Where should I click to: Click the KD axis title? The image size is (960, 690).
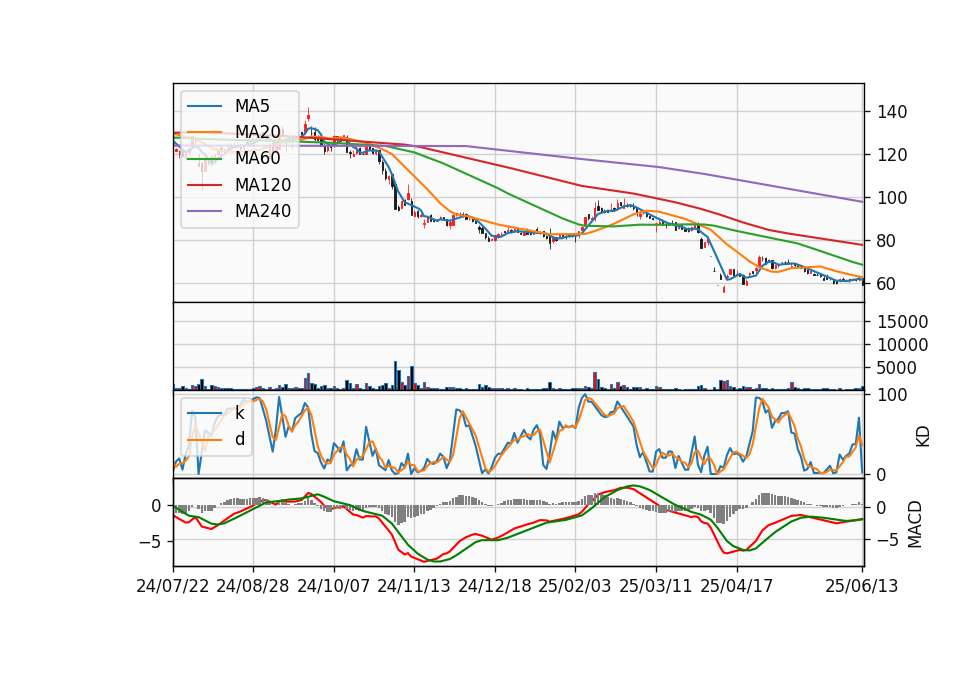923,437
